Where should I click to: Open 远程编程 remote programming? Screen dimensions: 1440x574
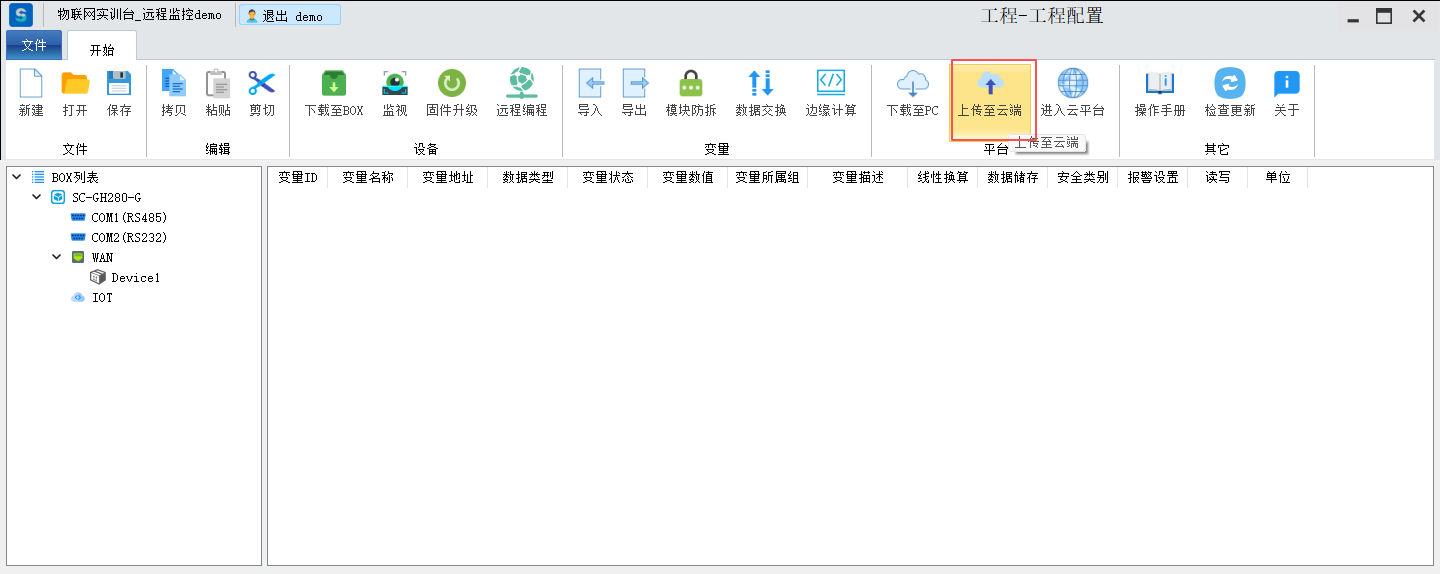coord(521,84)
